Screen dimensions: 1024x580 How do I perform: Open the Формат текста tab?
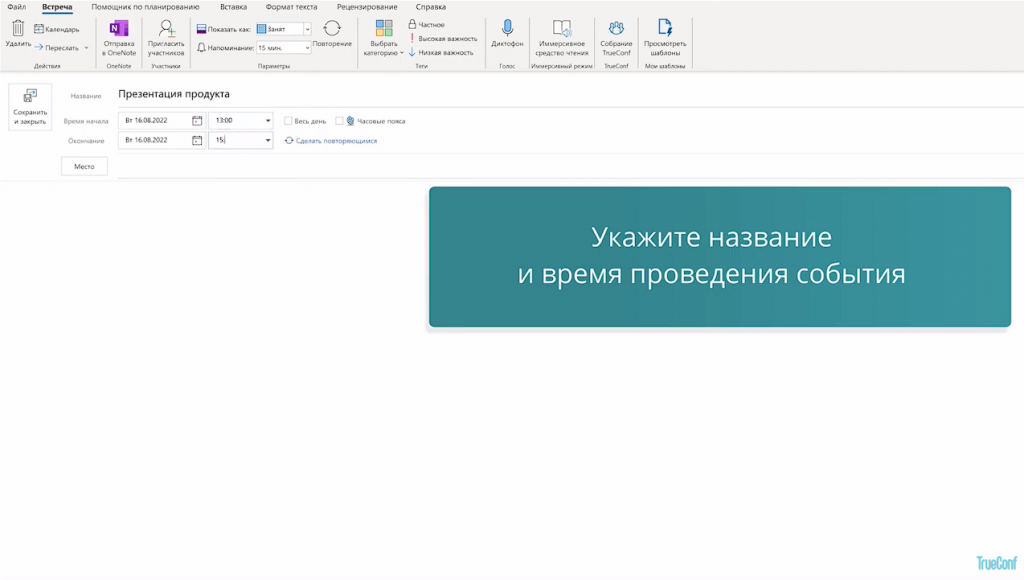pyautogui.click(x=291, y=7)
